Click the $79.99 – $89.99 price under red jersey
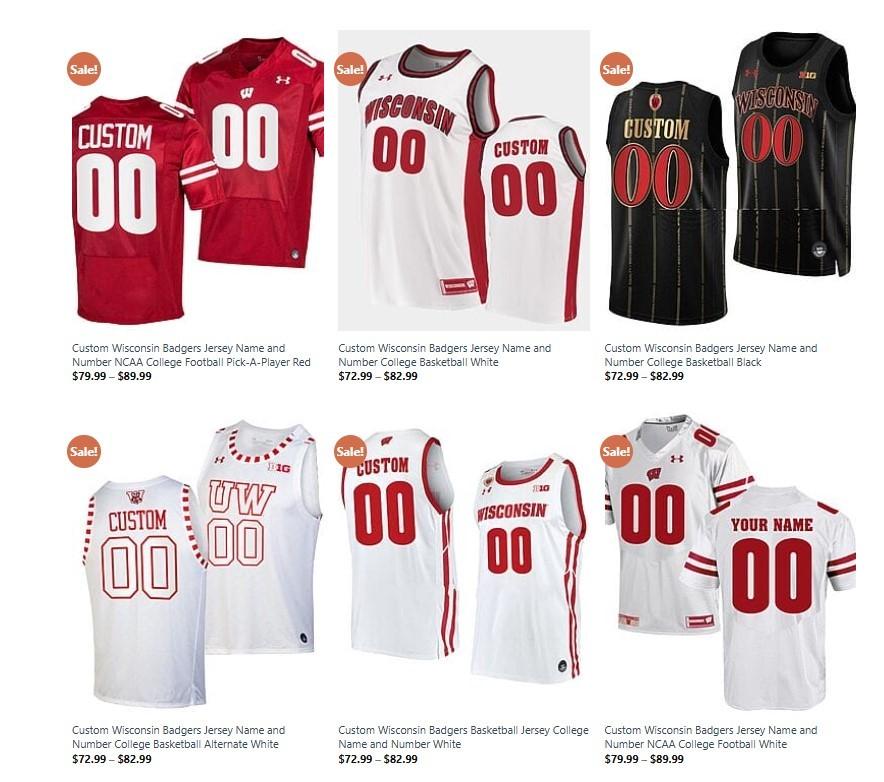The height and width of the screenshot is (782, 884). 112,376
